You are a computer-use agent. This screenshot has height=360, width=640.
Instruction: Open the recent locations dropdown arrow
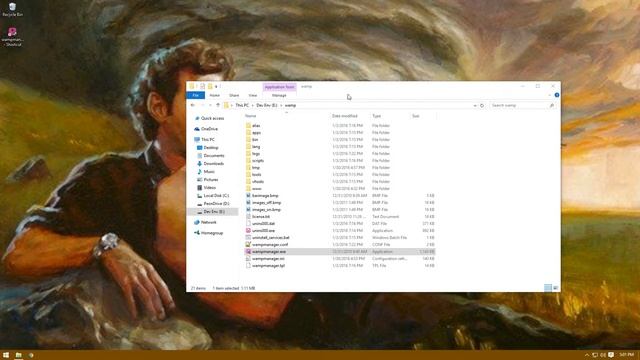(x=210, y=105)
